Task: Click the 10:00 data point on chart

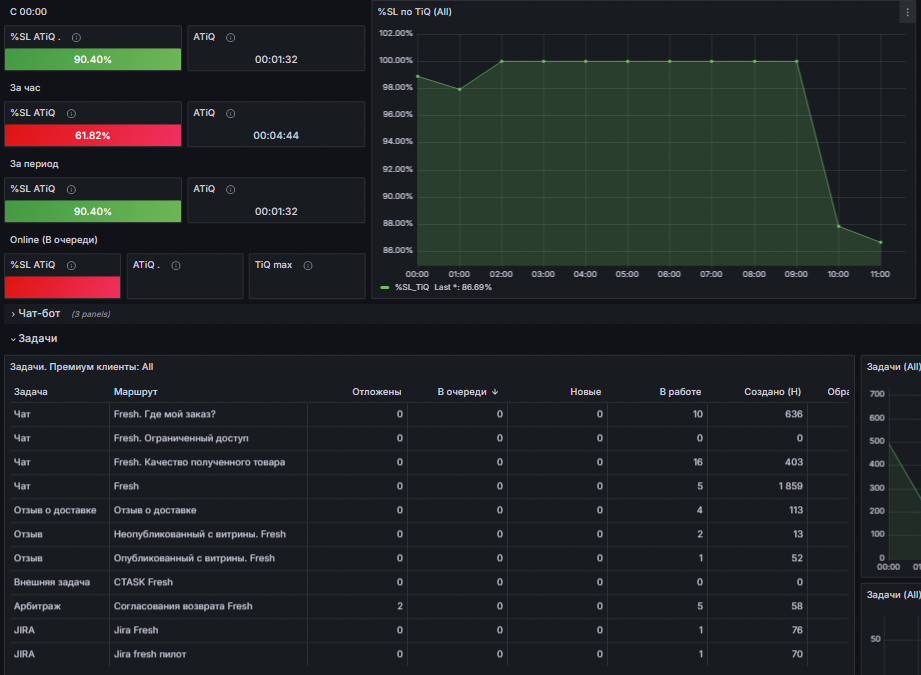Action: (x=839, y=226)
